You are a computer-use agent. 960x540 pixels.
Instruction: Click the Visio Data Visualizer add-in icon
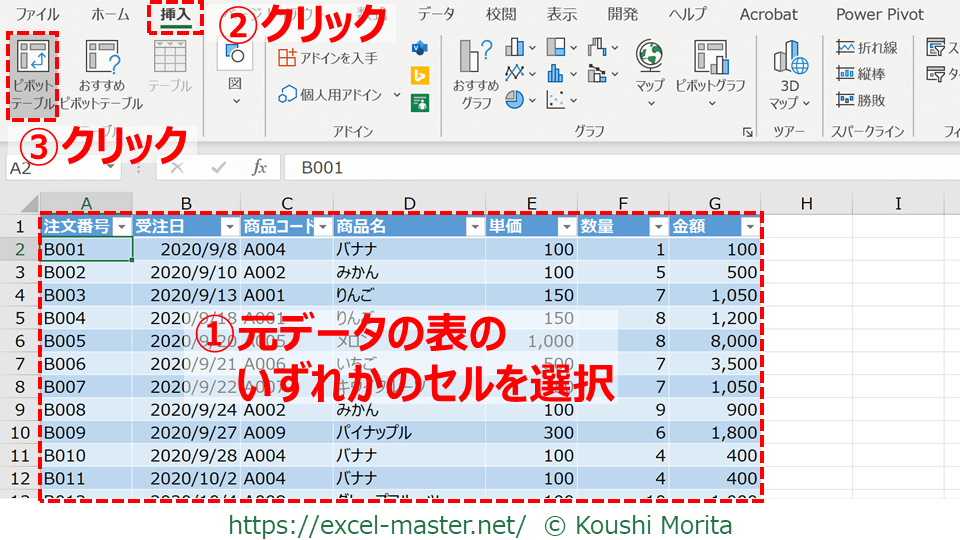[419, 48]
